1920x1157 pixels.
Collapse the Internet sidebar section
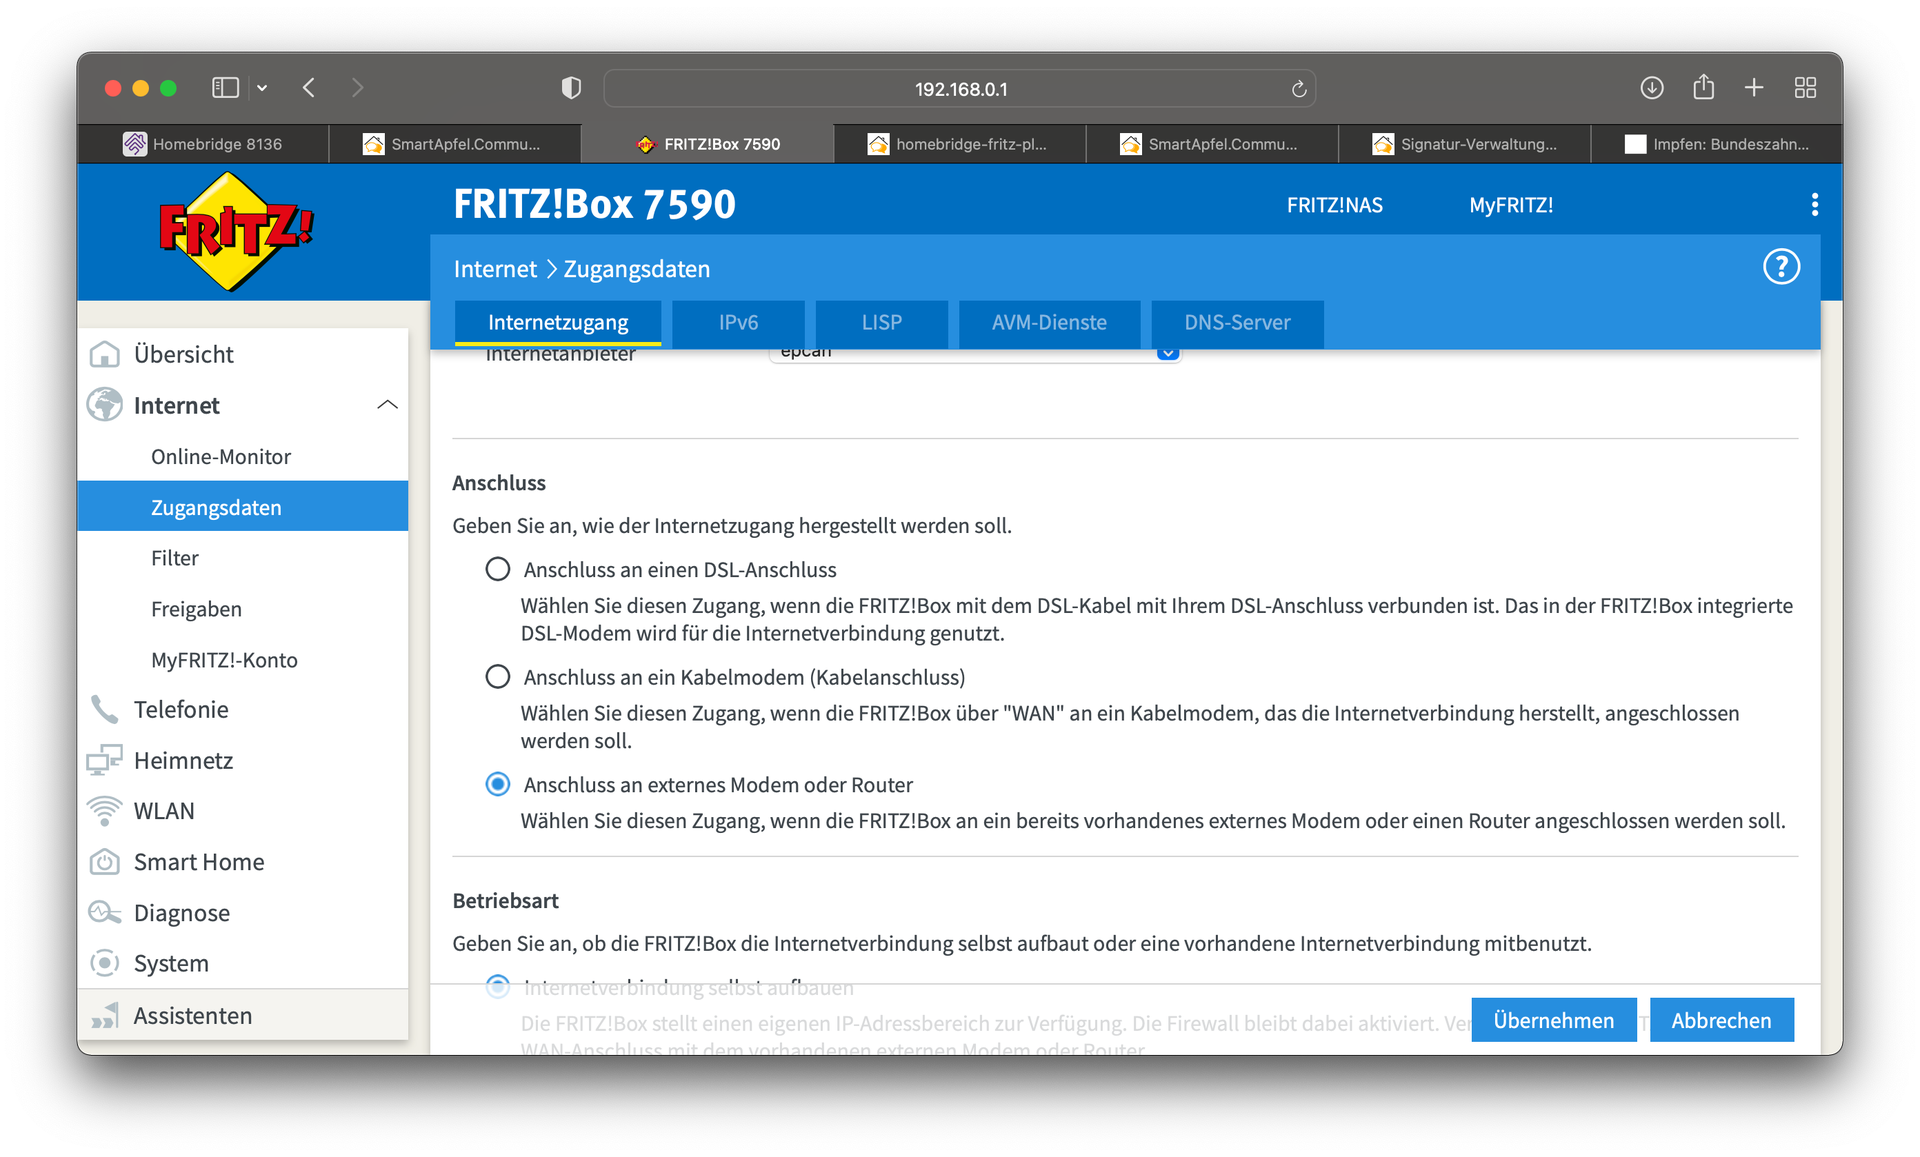pyautogui.click(x=387, y=405)
